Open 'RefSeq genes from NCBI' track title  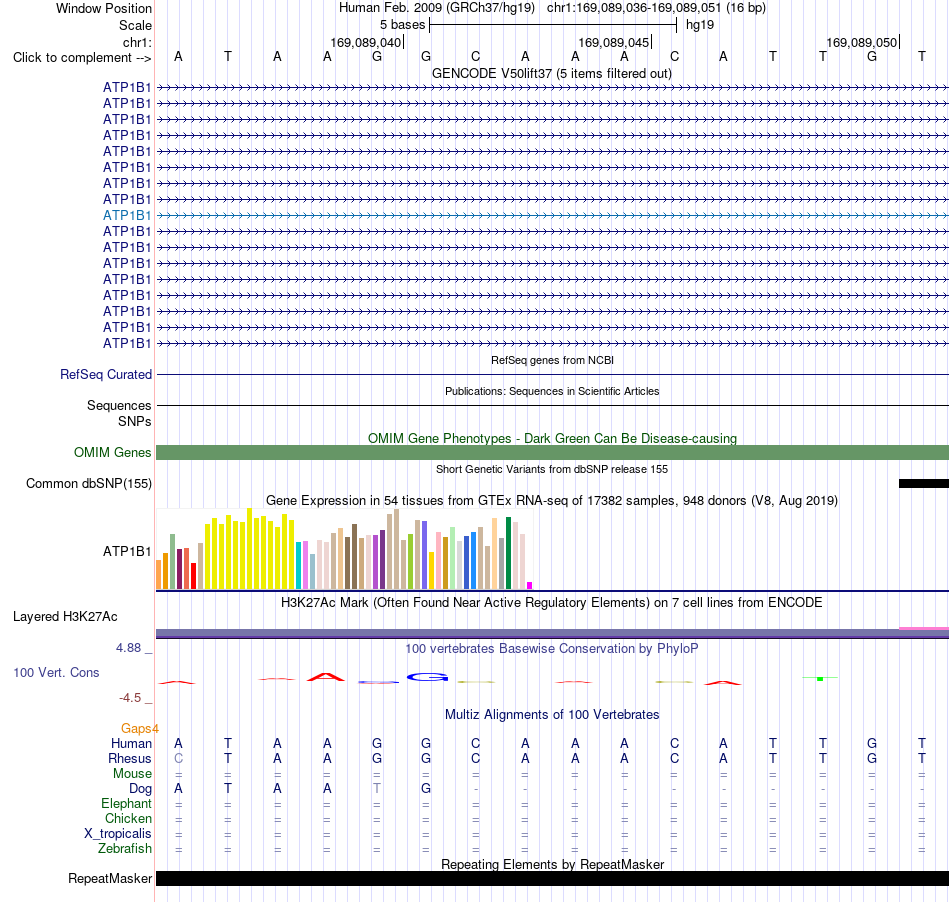tap(552, 360)
